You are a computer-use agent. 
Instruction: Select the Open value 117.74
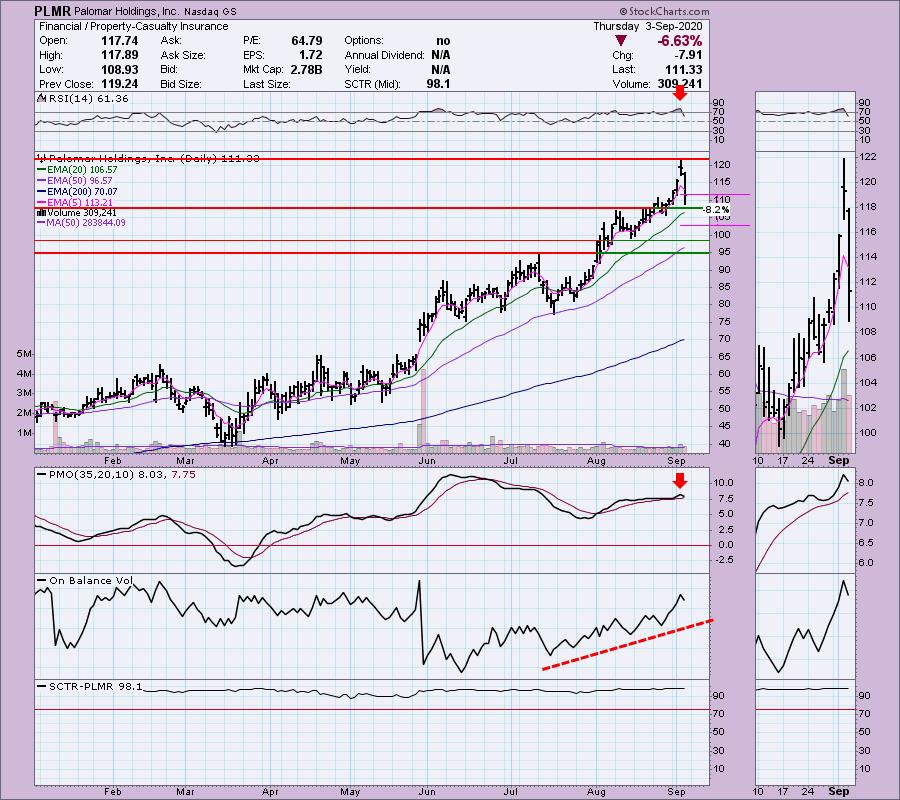click(x=119, y=40)
